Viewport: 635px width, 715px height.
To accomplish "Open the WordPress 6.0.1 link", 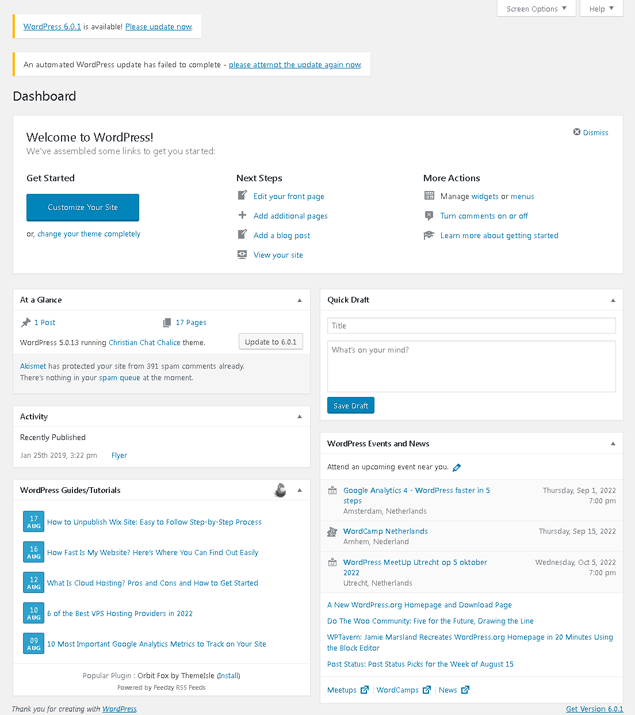I will [x=52, y=27].
